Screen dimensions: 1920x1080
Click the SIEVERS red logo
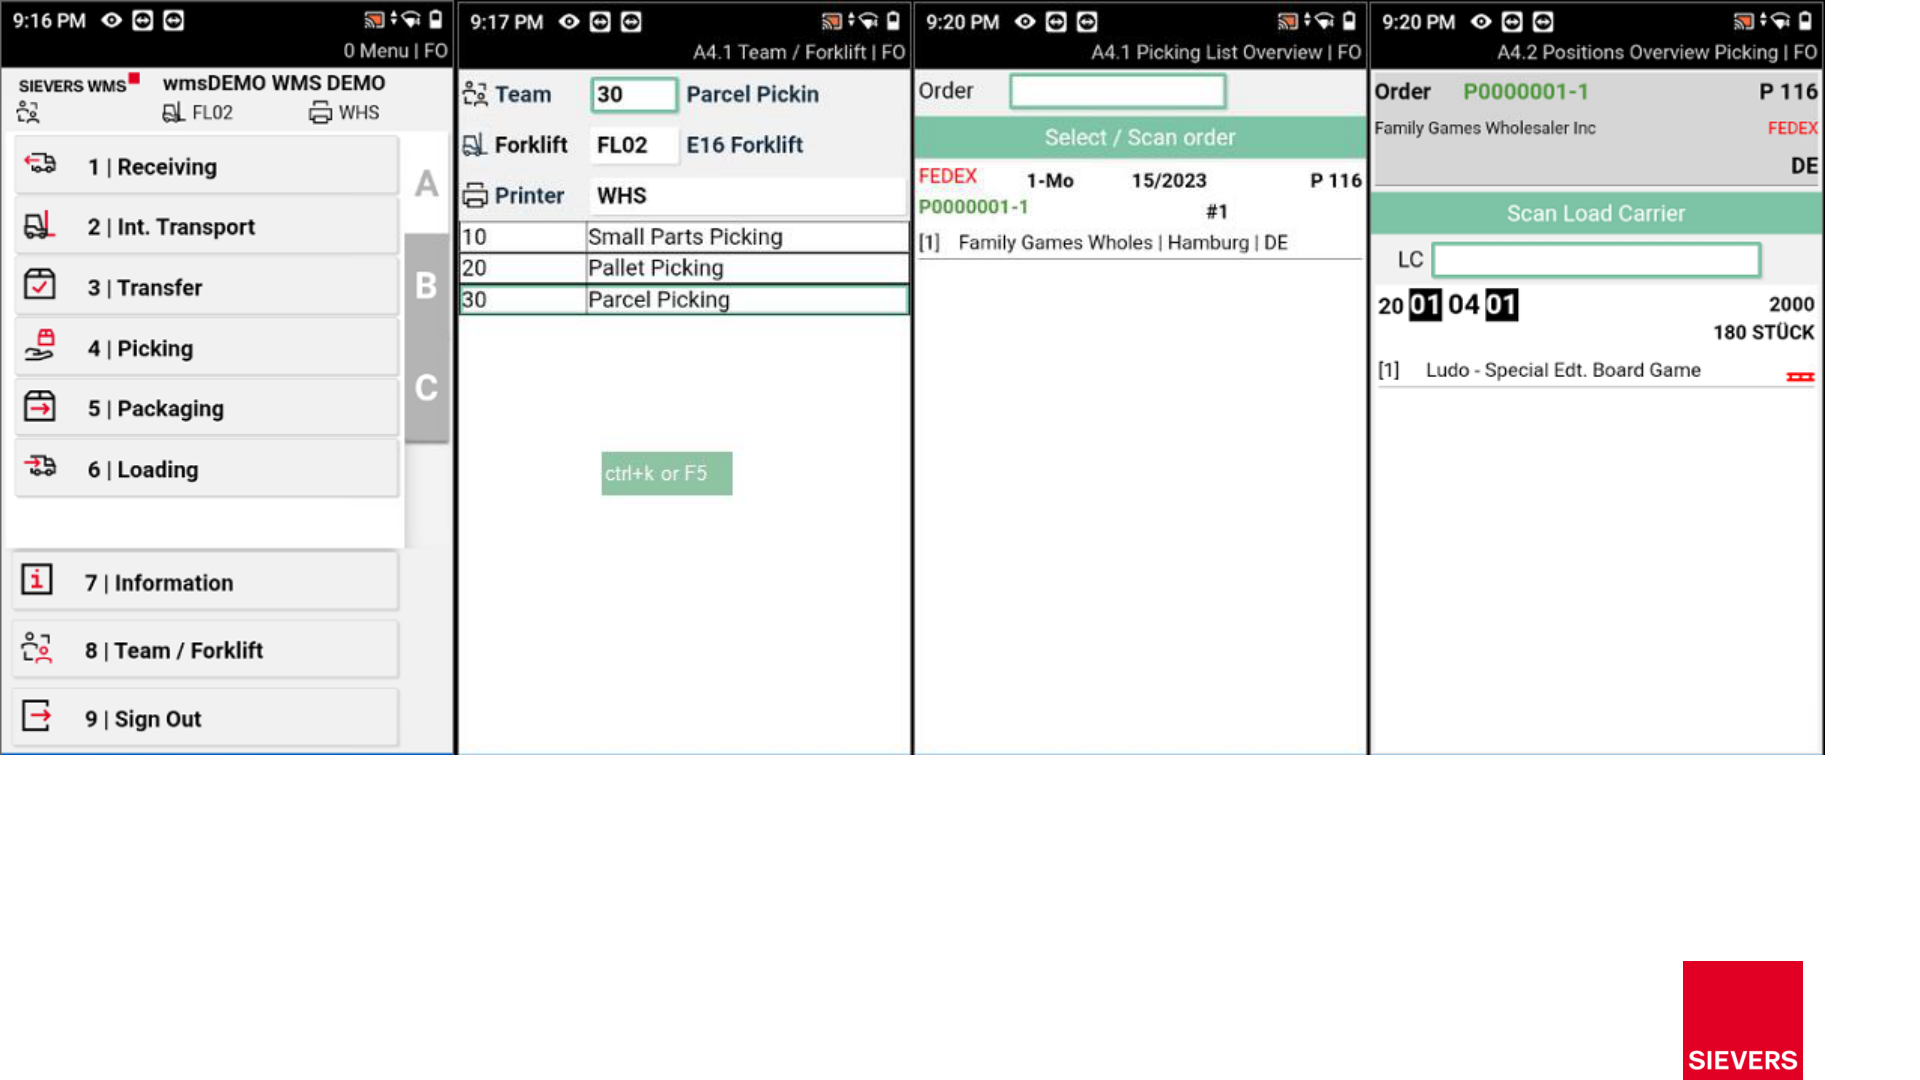click(x=1743, y=1020)
